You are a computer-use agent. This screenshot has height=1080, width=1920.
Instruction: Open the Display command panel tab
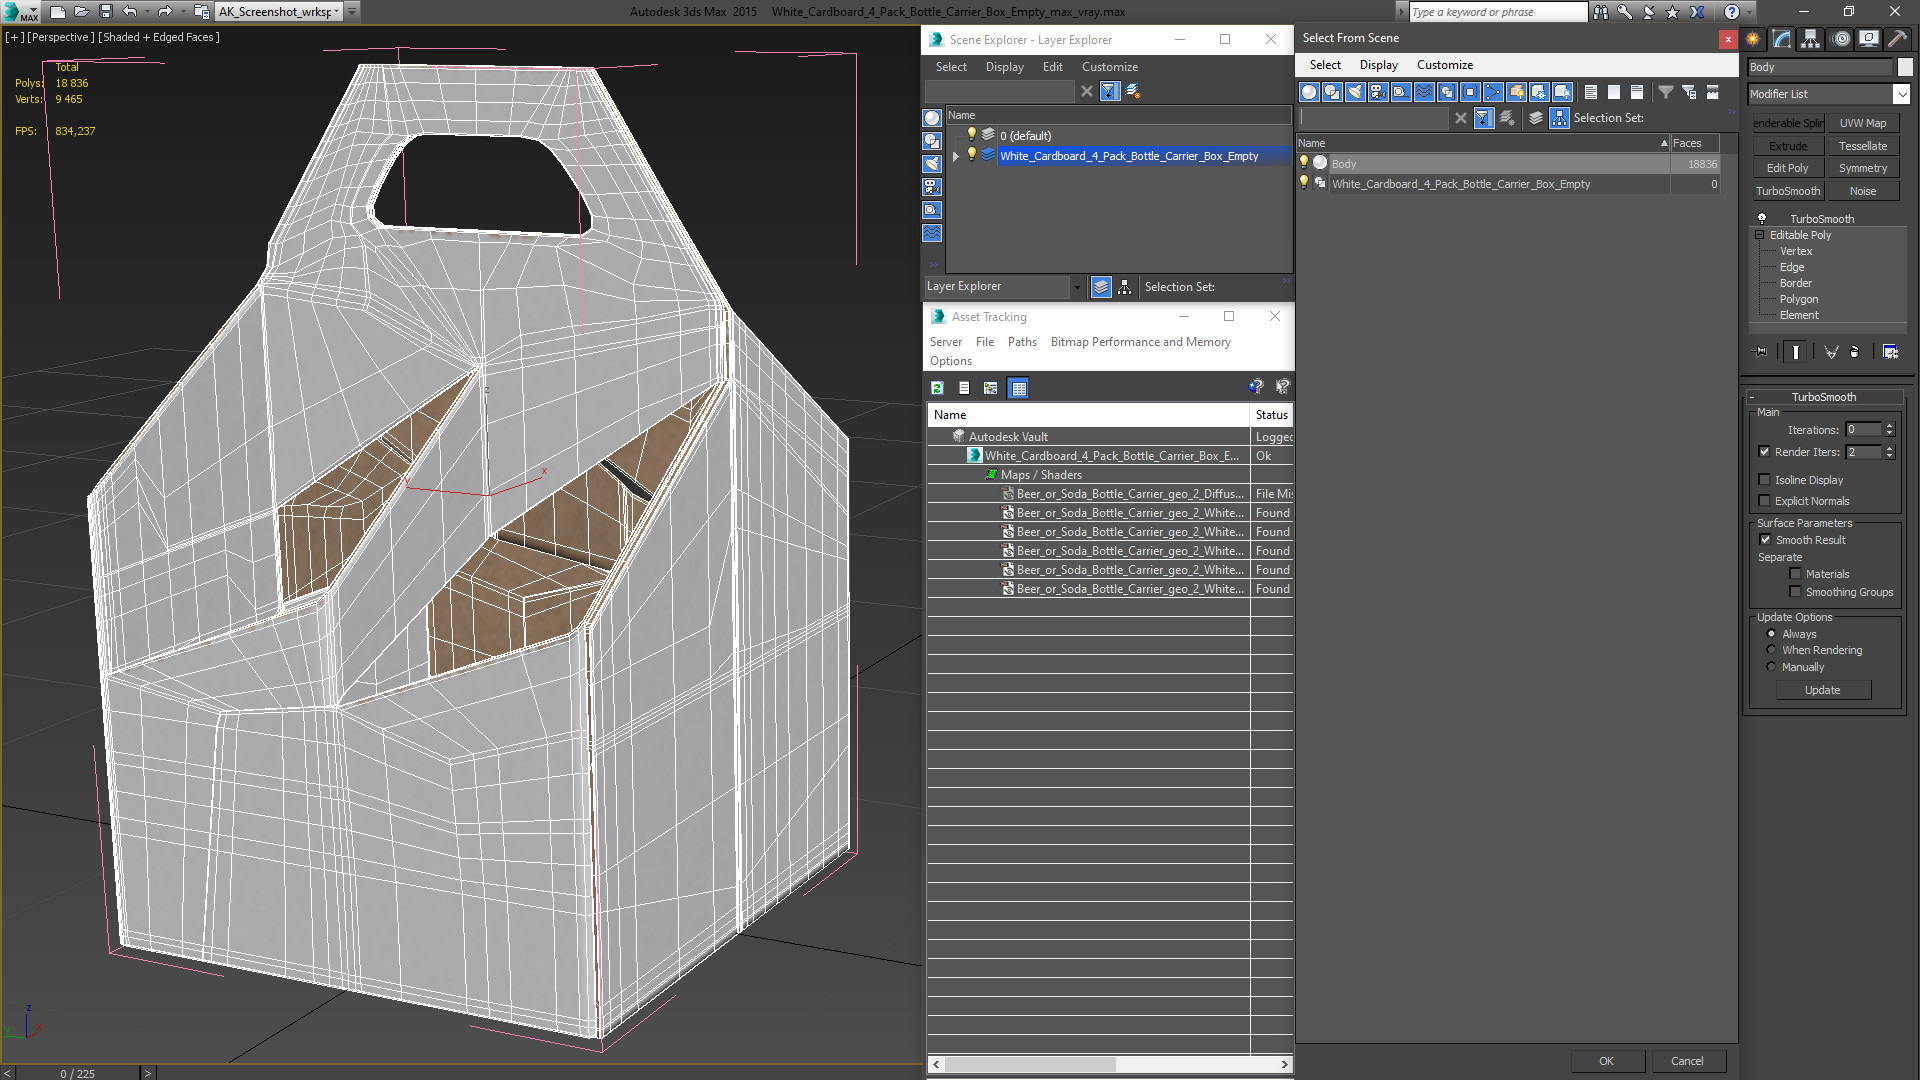tap(1869, 39)
